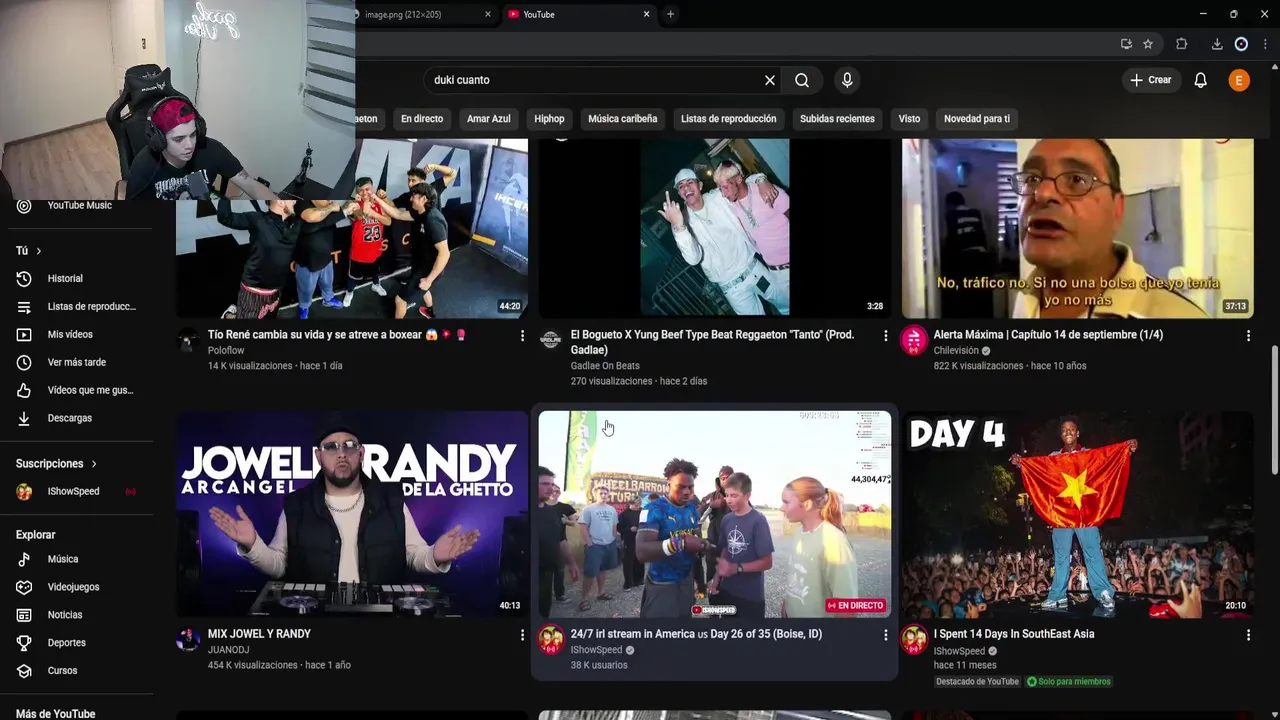This screenshot has height=720, width=1280.
Task: Play the Alerta Máxima thumbnail
Action: coord(1077,229)
